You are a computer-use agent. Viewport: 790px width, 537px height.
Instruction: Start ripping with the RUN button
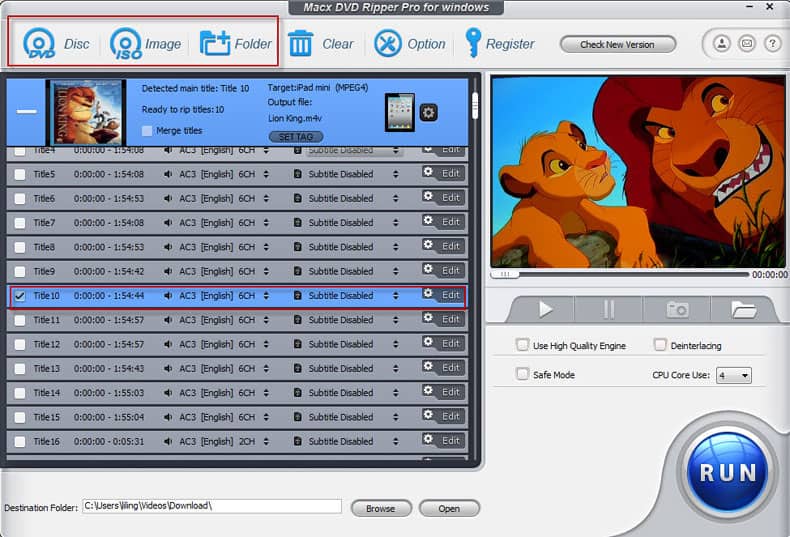pyautogui.click(x=728, y=472)
